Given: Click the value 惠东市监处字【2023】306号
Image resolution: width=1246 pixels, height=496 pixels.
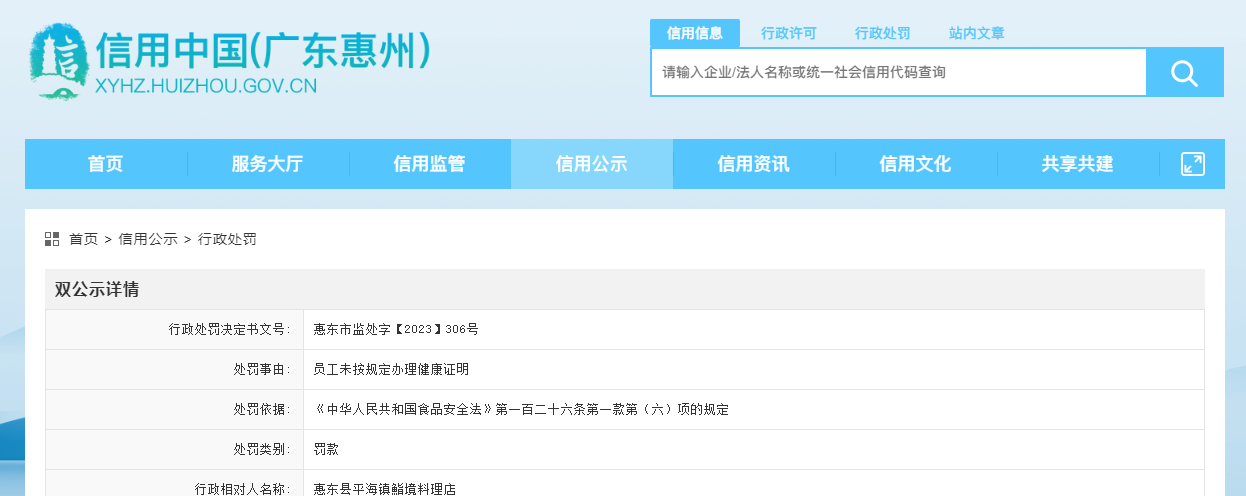Looking at the screenshot, I should point(396,329).
